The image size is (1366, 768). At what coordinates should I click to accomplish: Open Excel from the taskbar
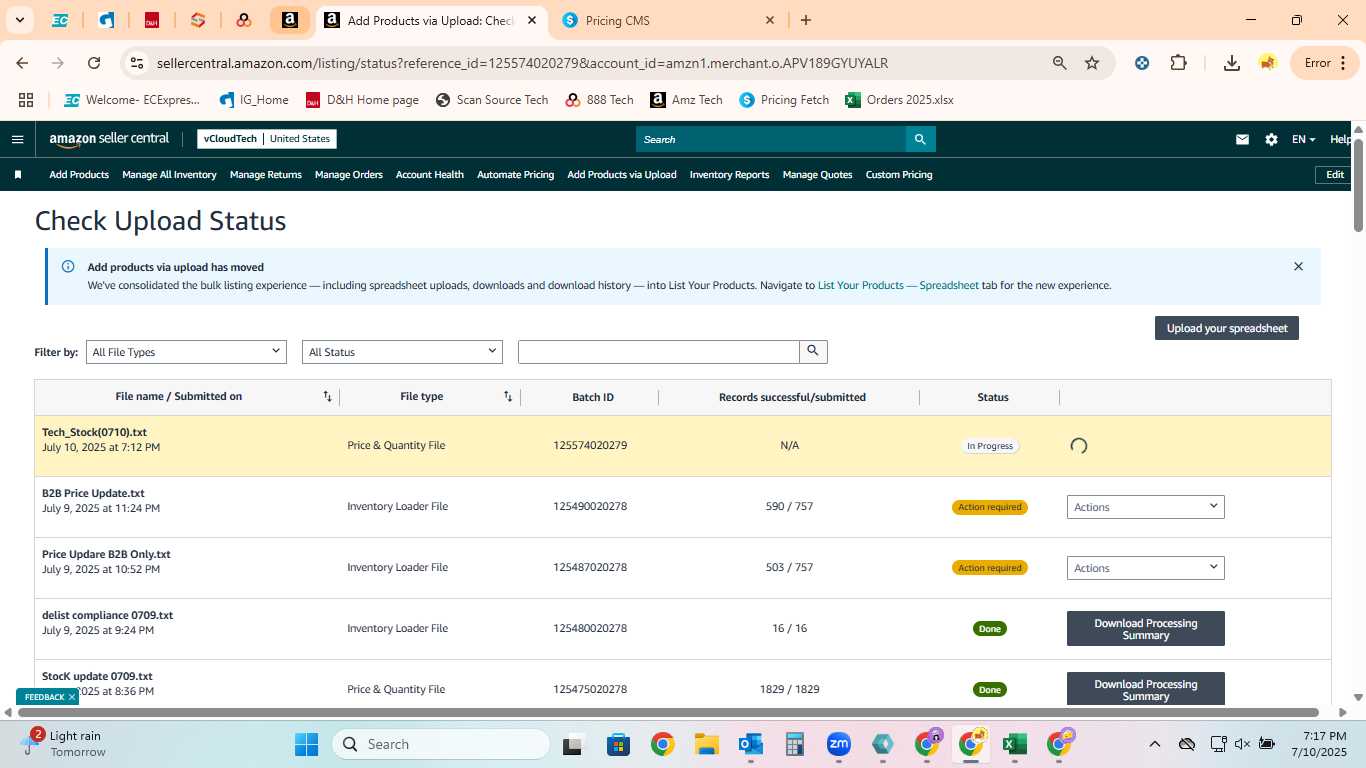pos(1015,744)
